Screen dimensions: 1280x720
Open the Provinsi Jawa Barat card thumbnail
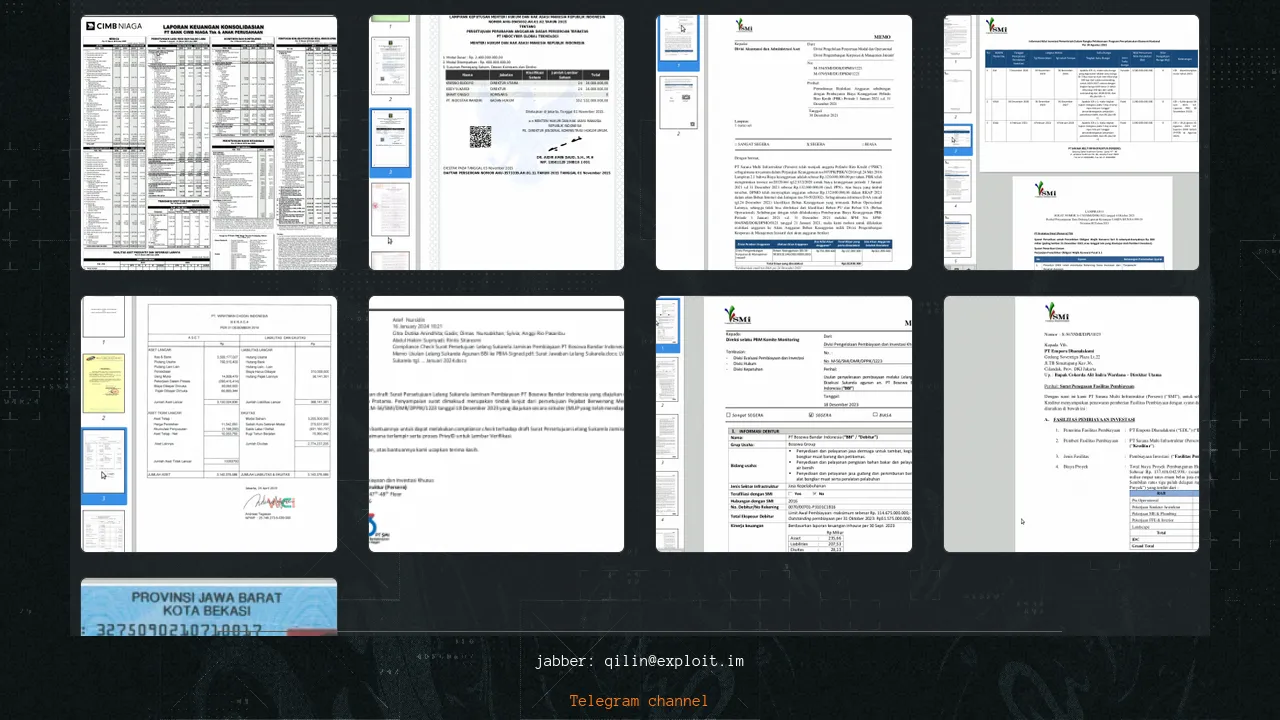pyautogui.click(x=209, y=606)
